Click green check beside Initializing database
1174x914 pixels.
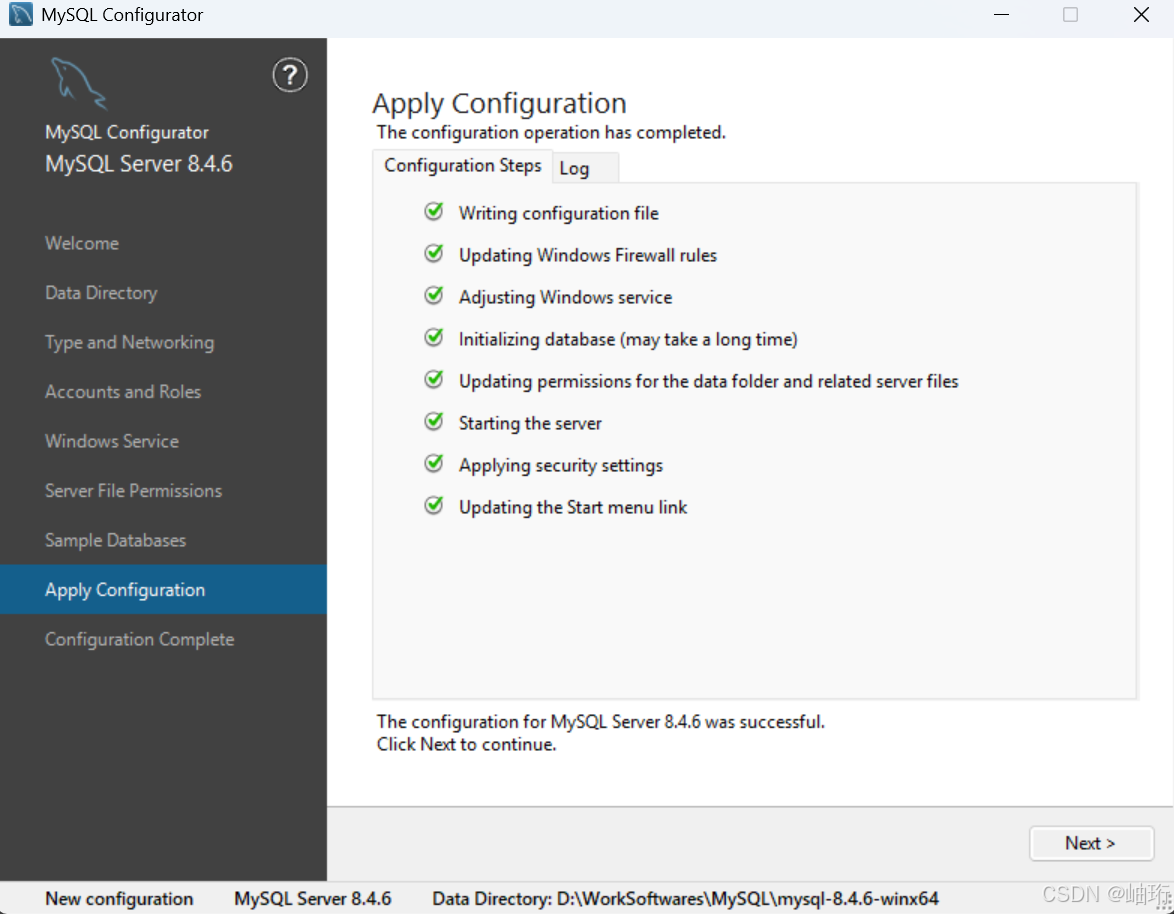pos(434,338)
